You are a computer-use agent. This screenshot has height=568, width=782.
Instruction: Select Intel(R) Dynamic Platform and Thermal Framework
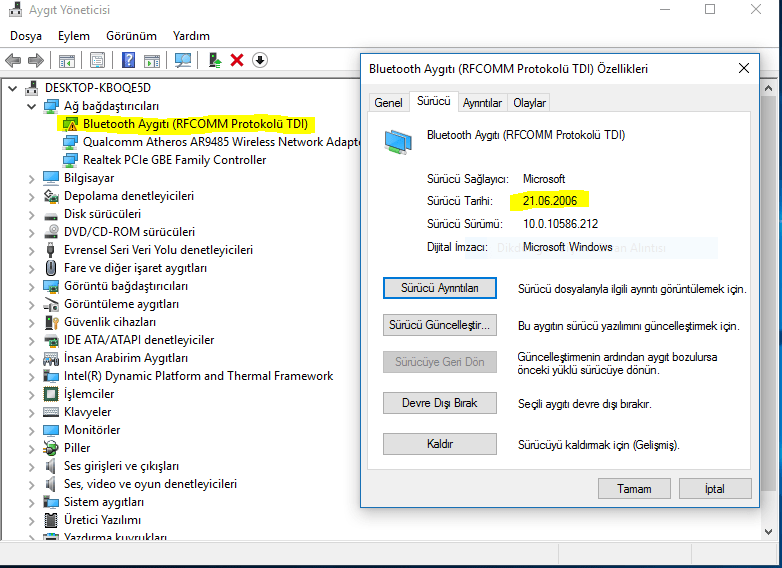(x=198, y=376)
